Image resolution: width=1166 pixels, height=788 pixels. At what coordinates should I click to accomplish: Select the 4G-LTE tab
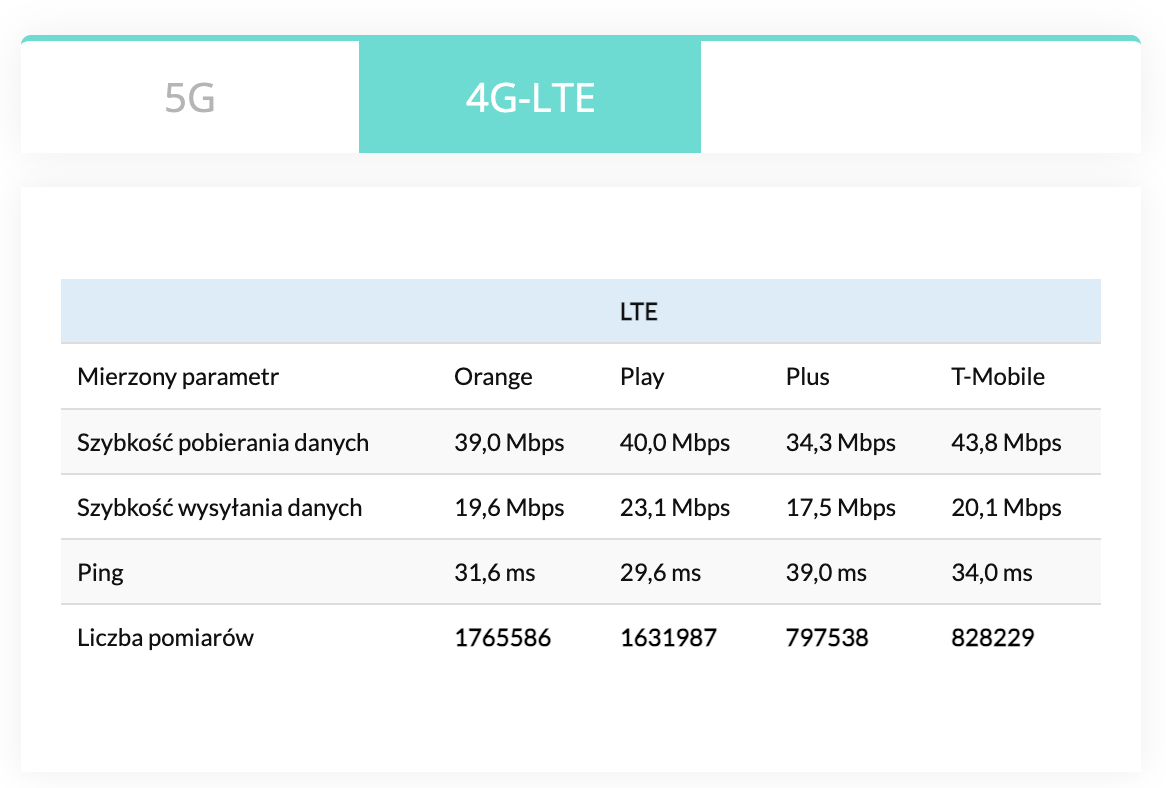(530, 98)
